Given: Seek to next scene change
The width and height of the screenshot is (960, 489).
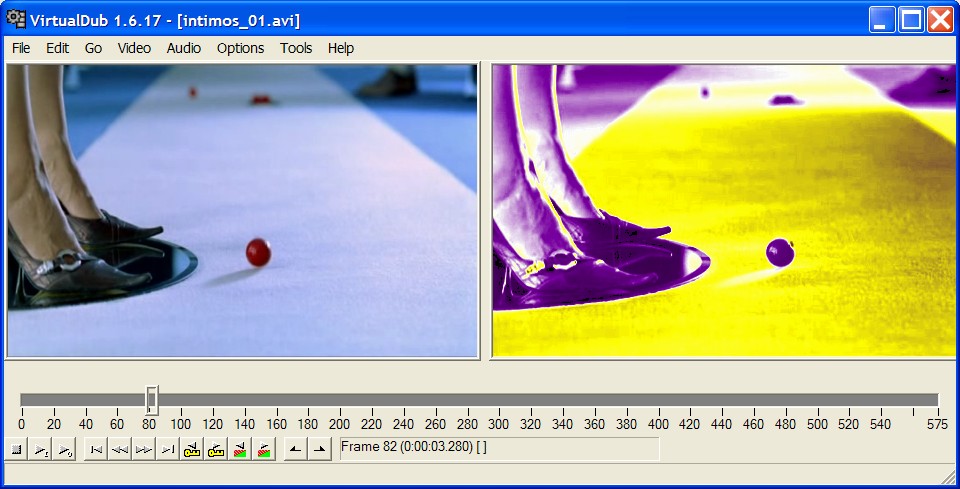Looking at the screenshot, I should pyautogui.click(x=263, y=450).
